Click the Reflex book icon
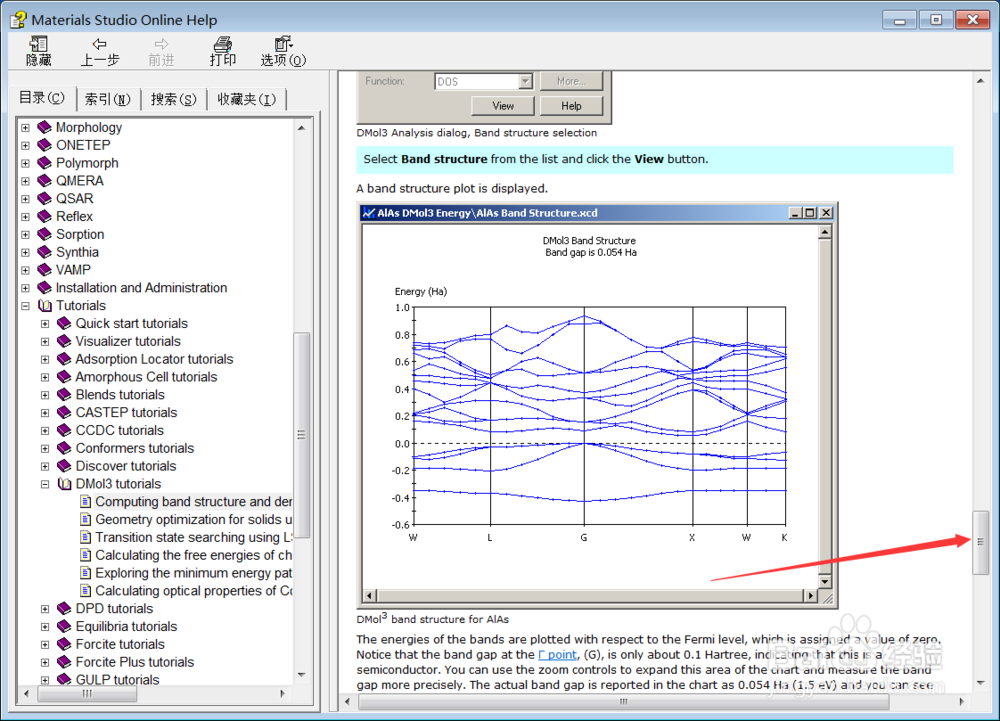The width and height of the screenshot is (1000, 721). click(44, 216)
